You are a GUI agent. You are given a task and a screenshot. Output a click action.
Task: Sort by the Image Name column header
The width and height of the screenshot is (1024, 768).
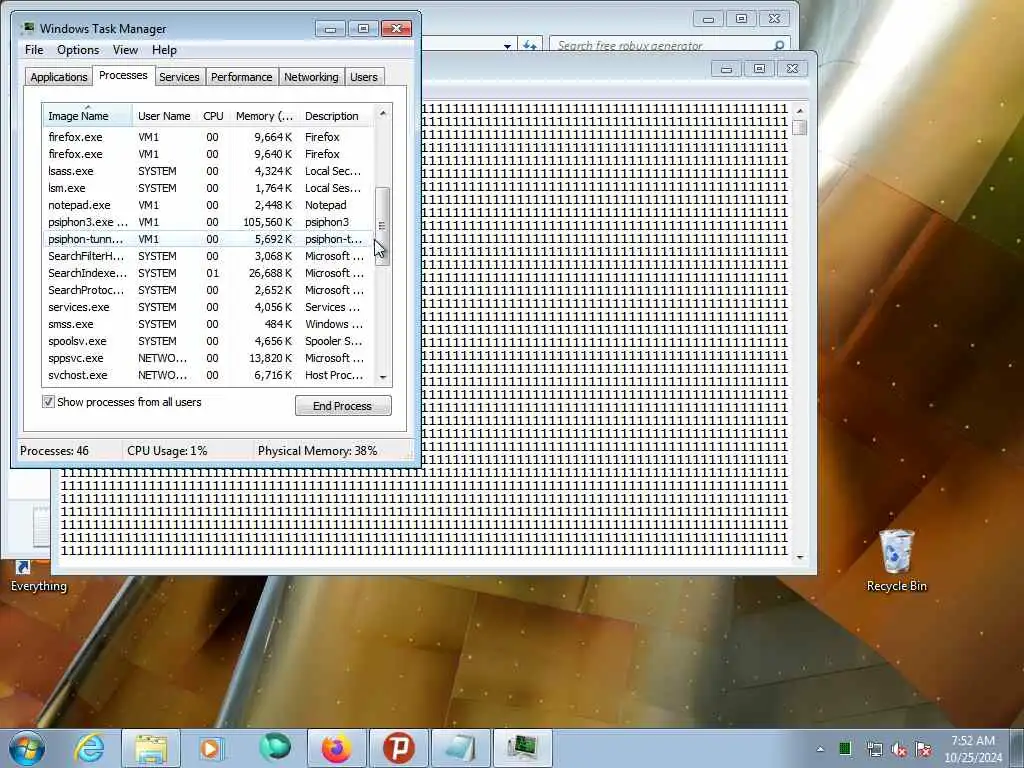88,116
